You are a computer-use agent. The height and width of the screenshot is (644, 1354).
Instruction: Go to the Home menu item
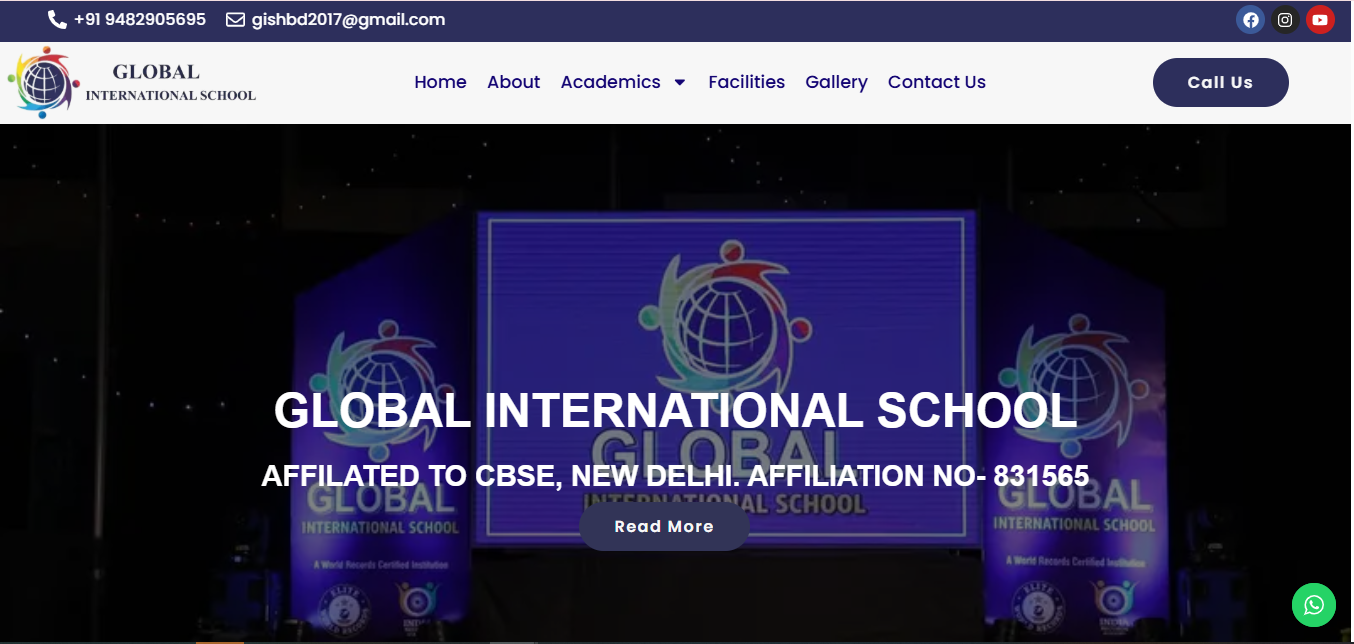(x=440, y=82)
